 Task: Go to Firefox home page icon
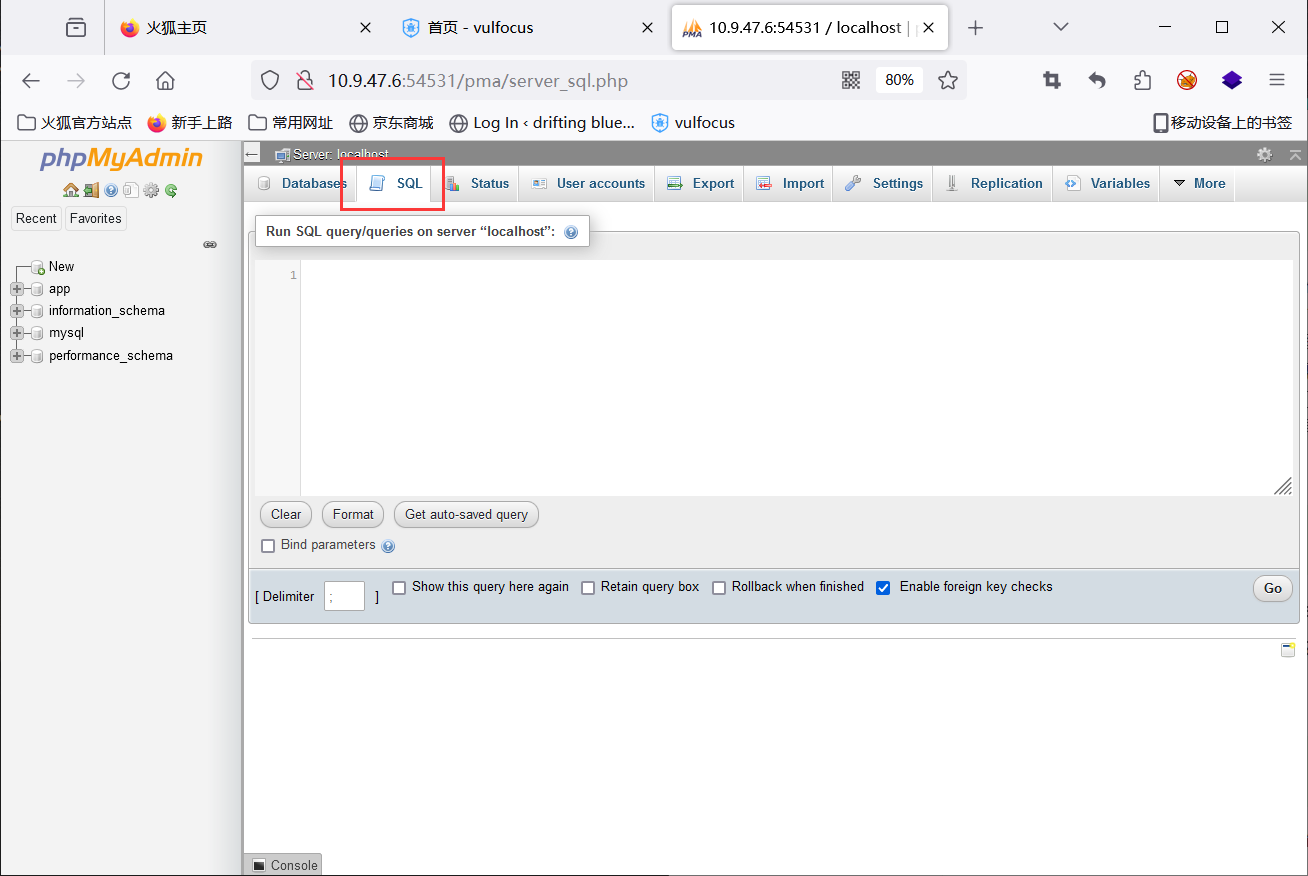click(165, 81)
